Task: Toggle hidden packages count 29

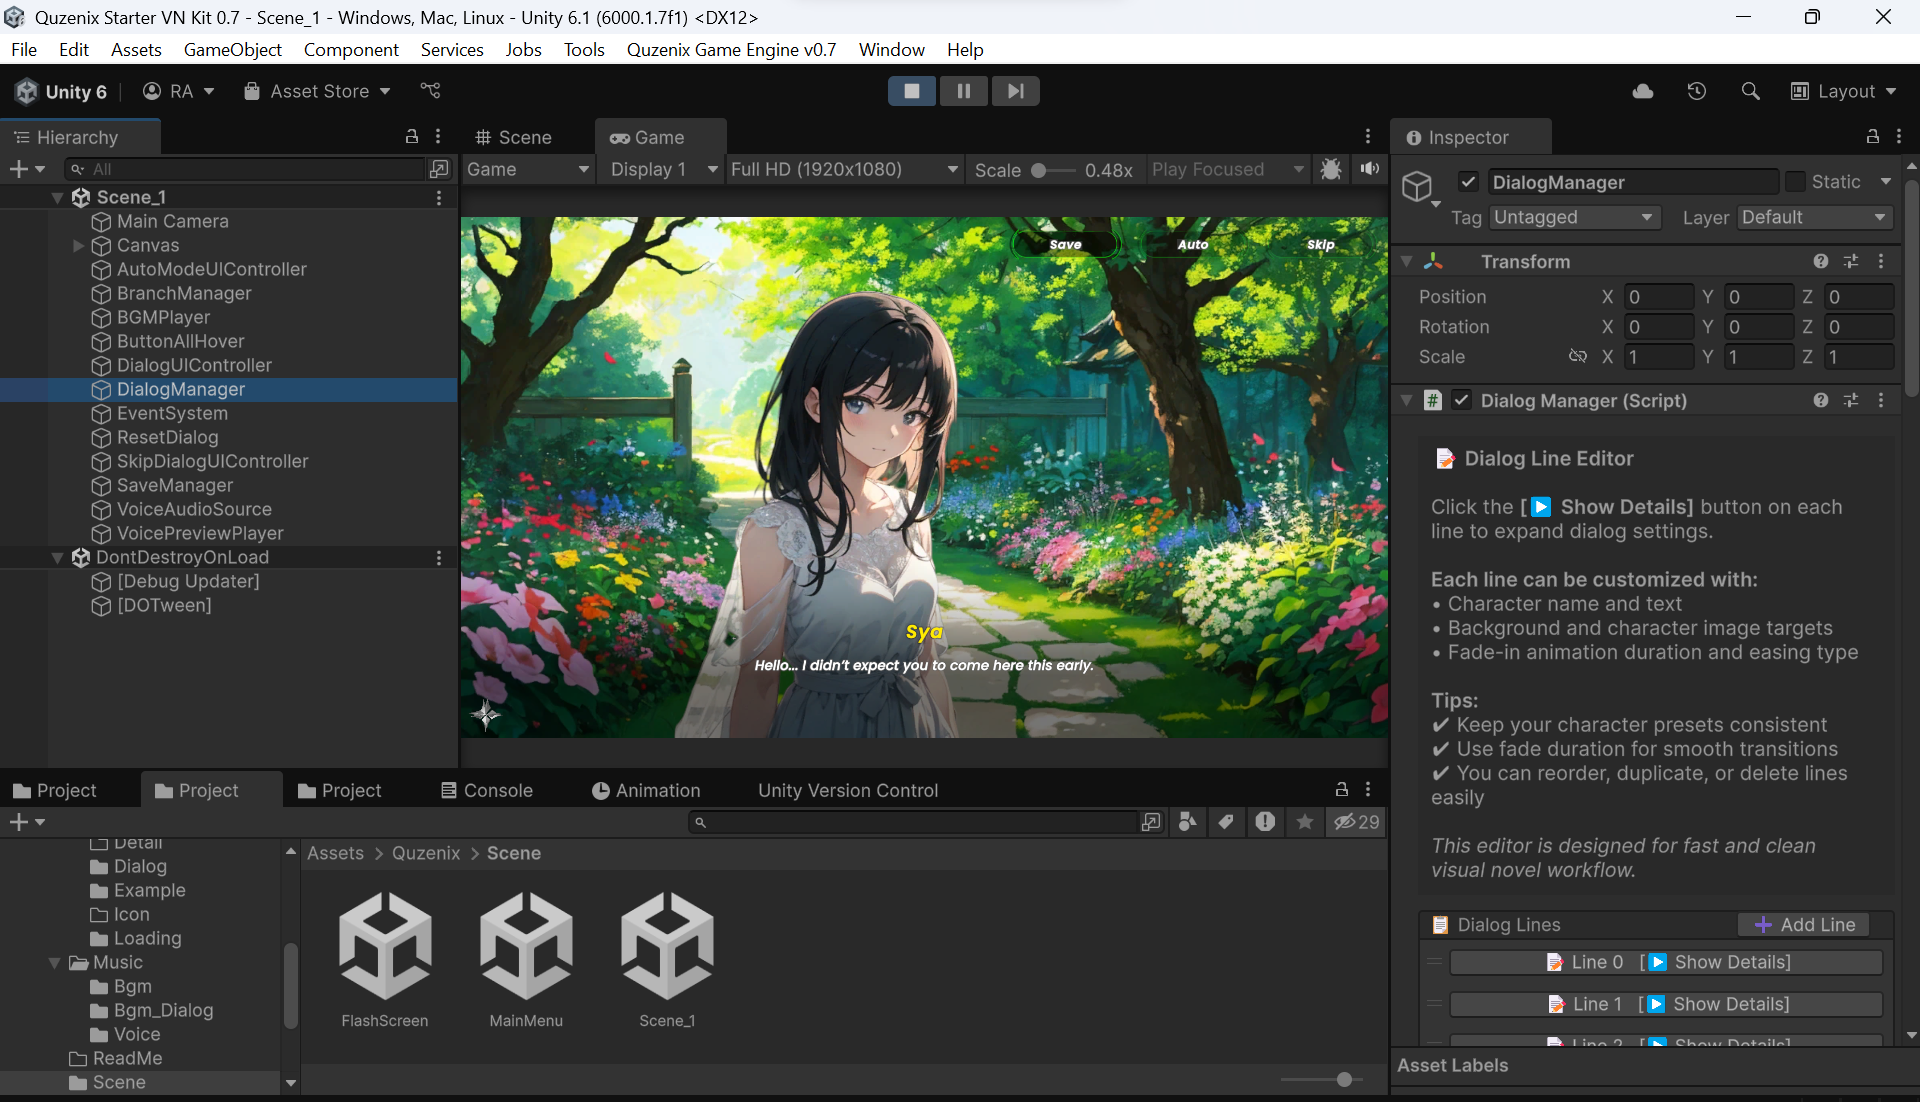Action: coord(1357,822)
